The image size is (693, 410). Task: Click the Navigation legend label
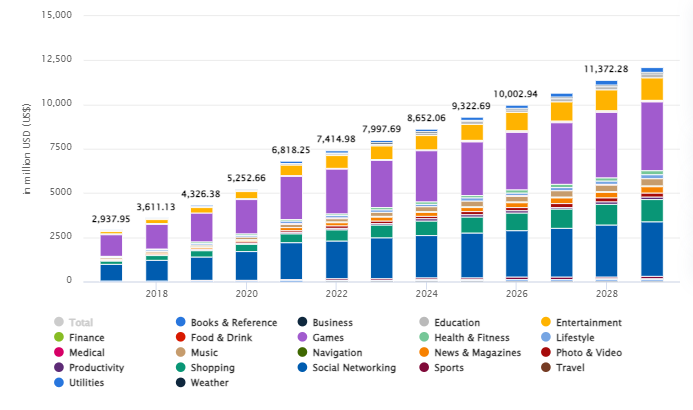(x=337, y=353)
